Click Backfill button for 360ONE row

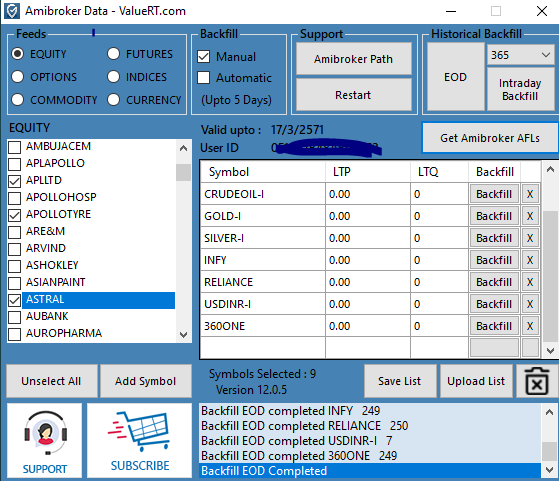pyautogui.click(x=494, y=326)
